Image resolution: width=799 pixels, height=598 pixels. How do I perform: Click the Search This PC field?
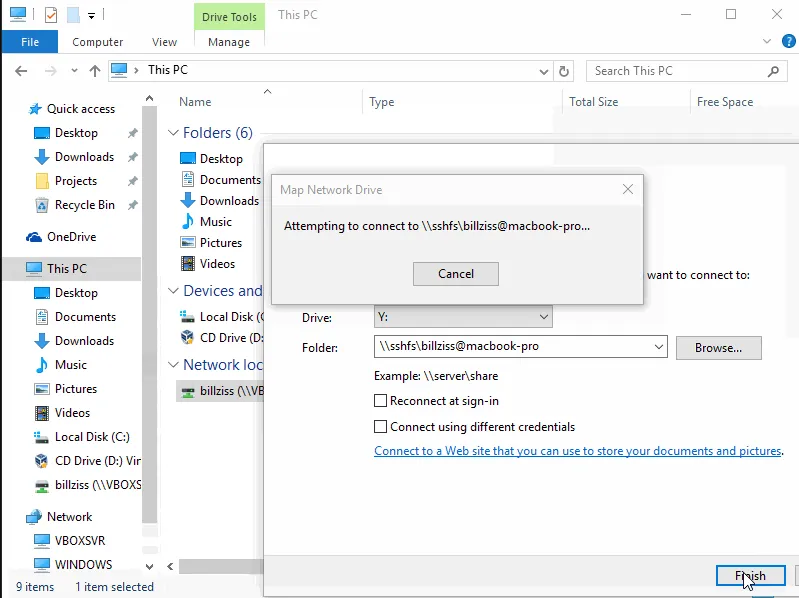click(675, 71)
